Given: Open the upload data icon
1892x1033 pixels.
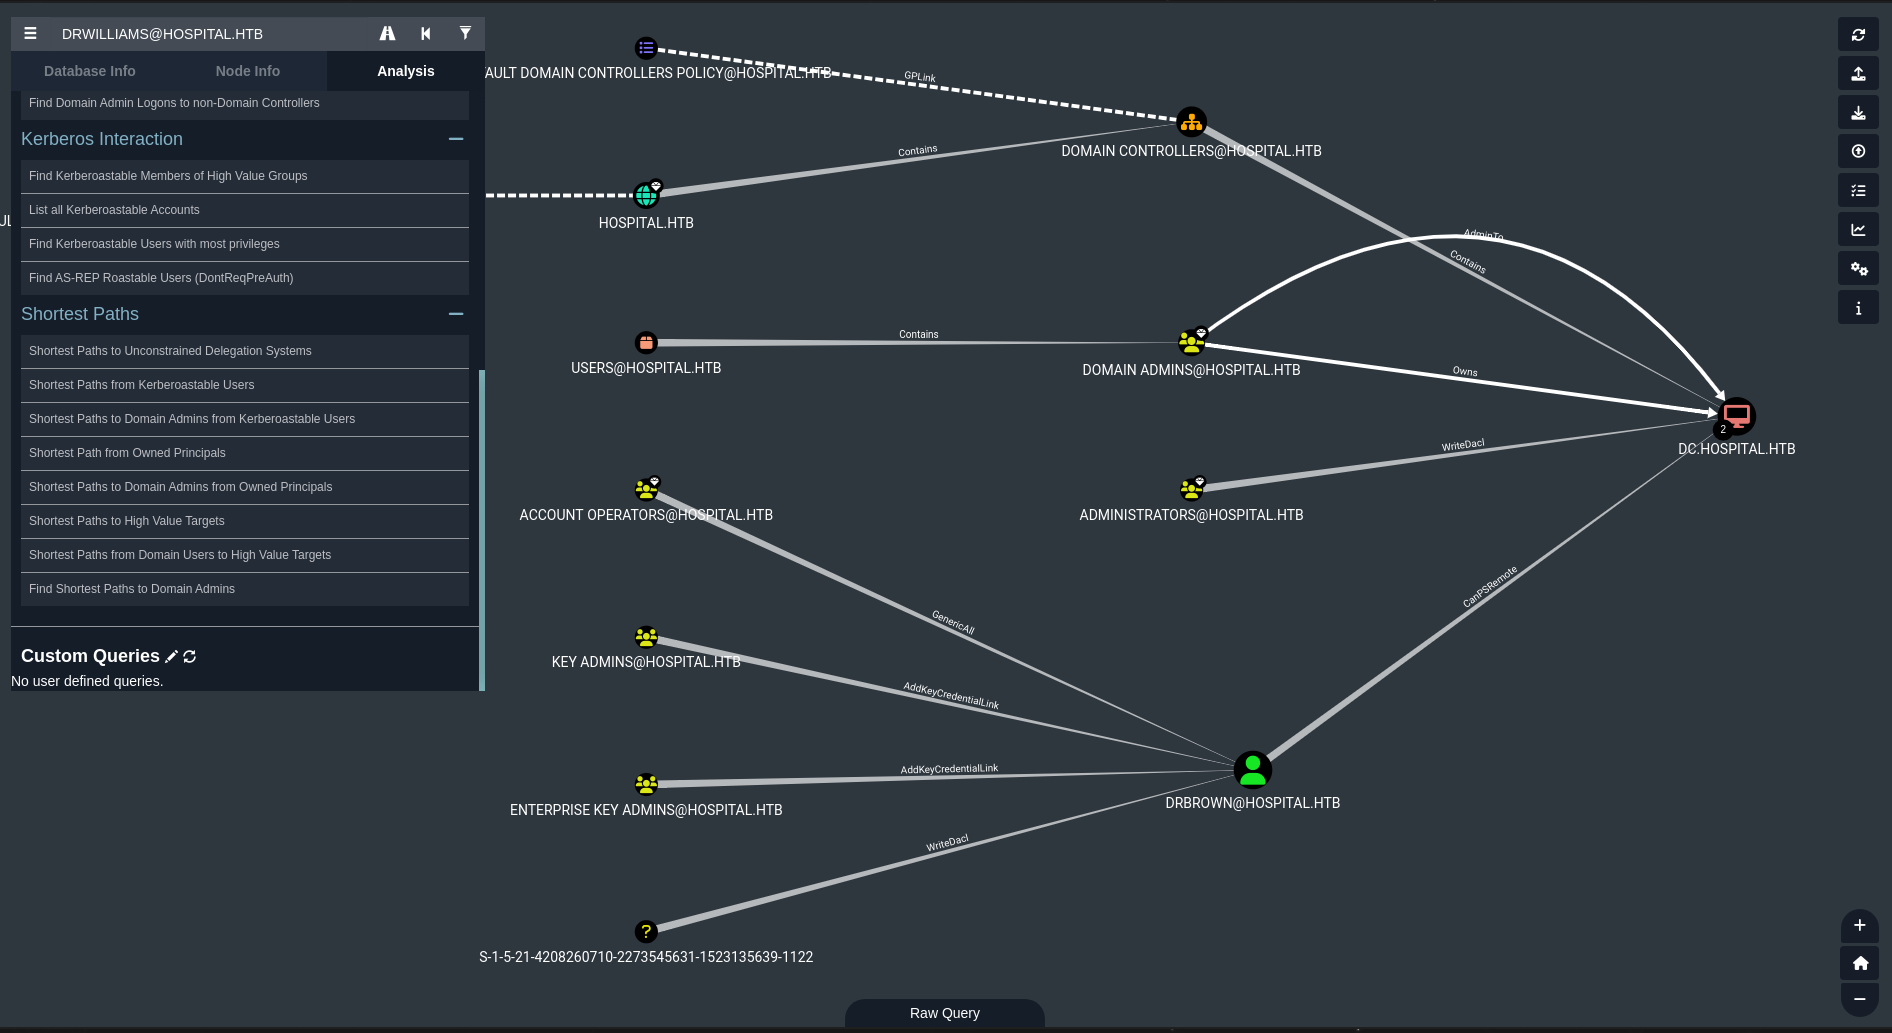Looking at the screenshot, I should [x=1858, y=152].
